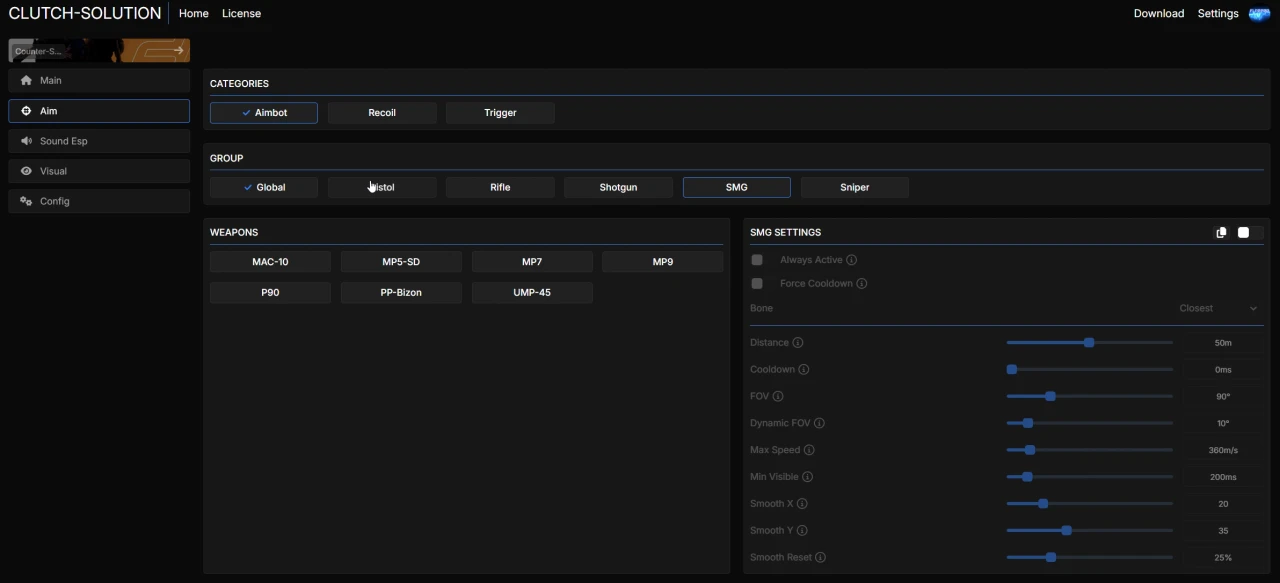Screen dimensions: 1280x583
Task: Click info icon next to Max Speed
Action: click(x=810, y=451)
